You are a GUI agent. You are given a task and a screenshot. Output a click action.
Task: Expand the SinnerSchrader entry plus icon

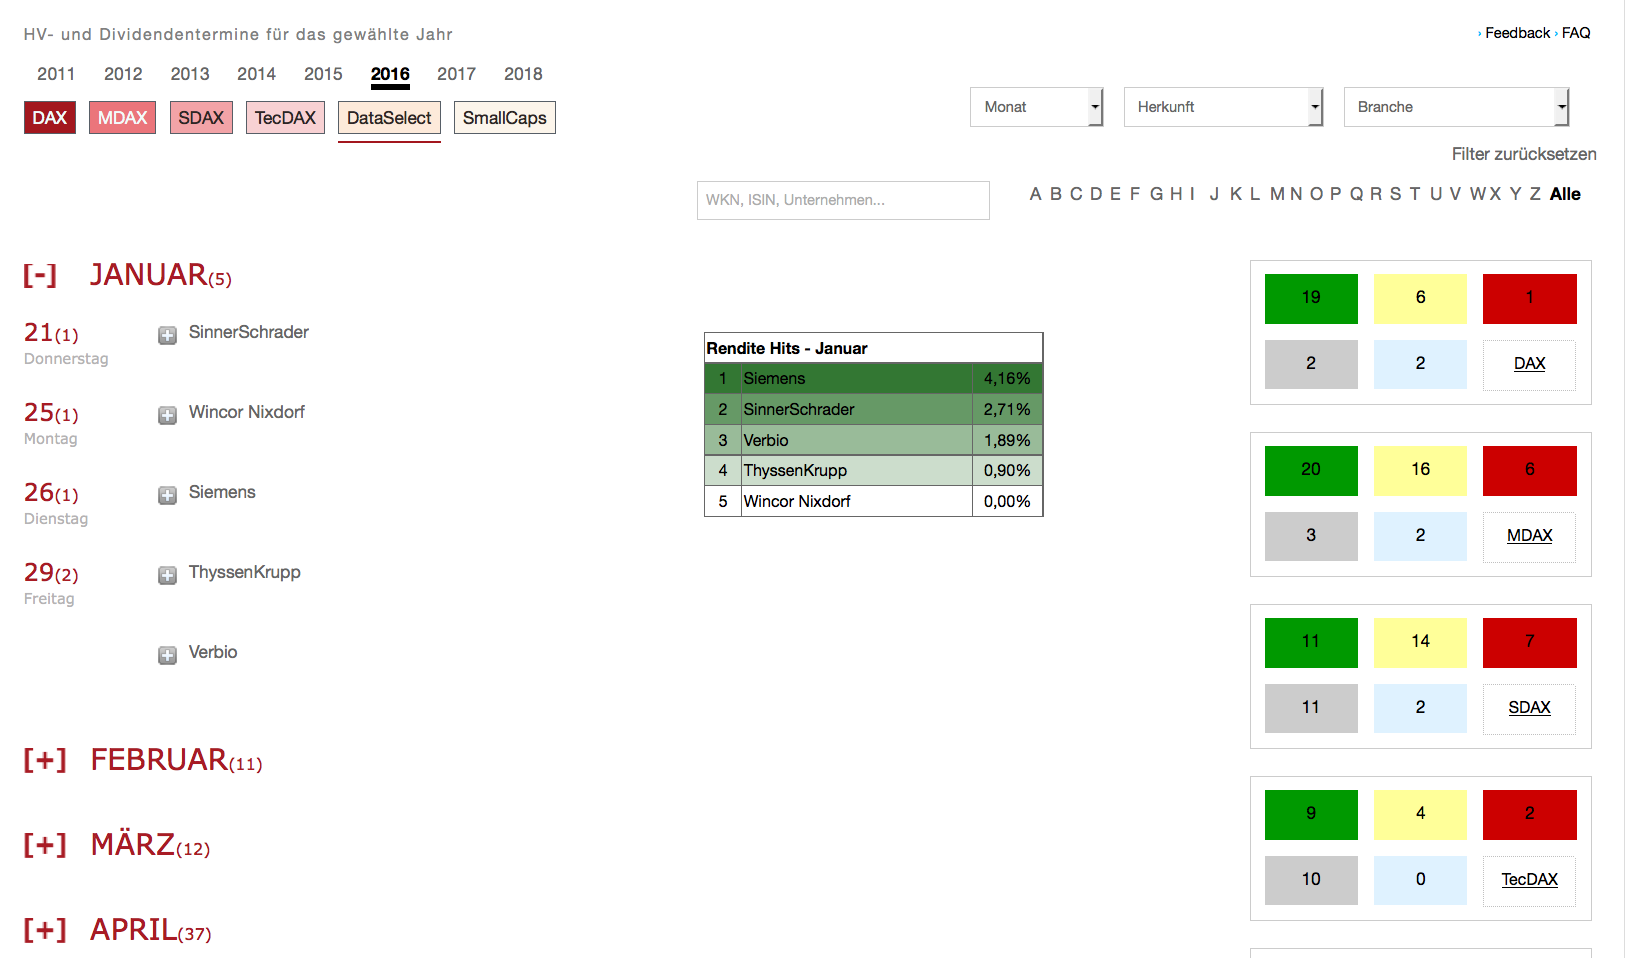[167, 335]
